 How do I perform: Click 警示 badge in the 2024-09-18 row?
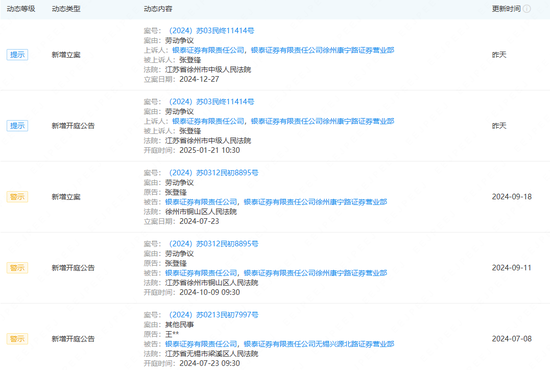(17, 197)
